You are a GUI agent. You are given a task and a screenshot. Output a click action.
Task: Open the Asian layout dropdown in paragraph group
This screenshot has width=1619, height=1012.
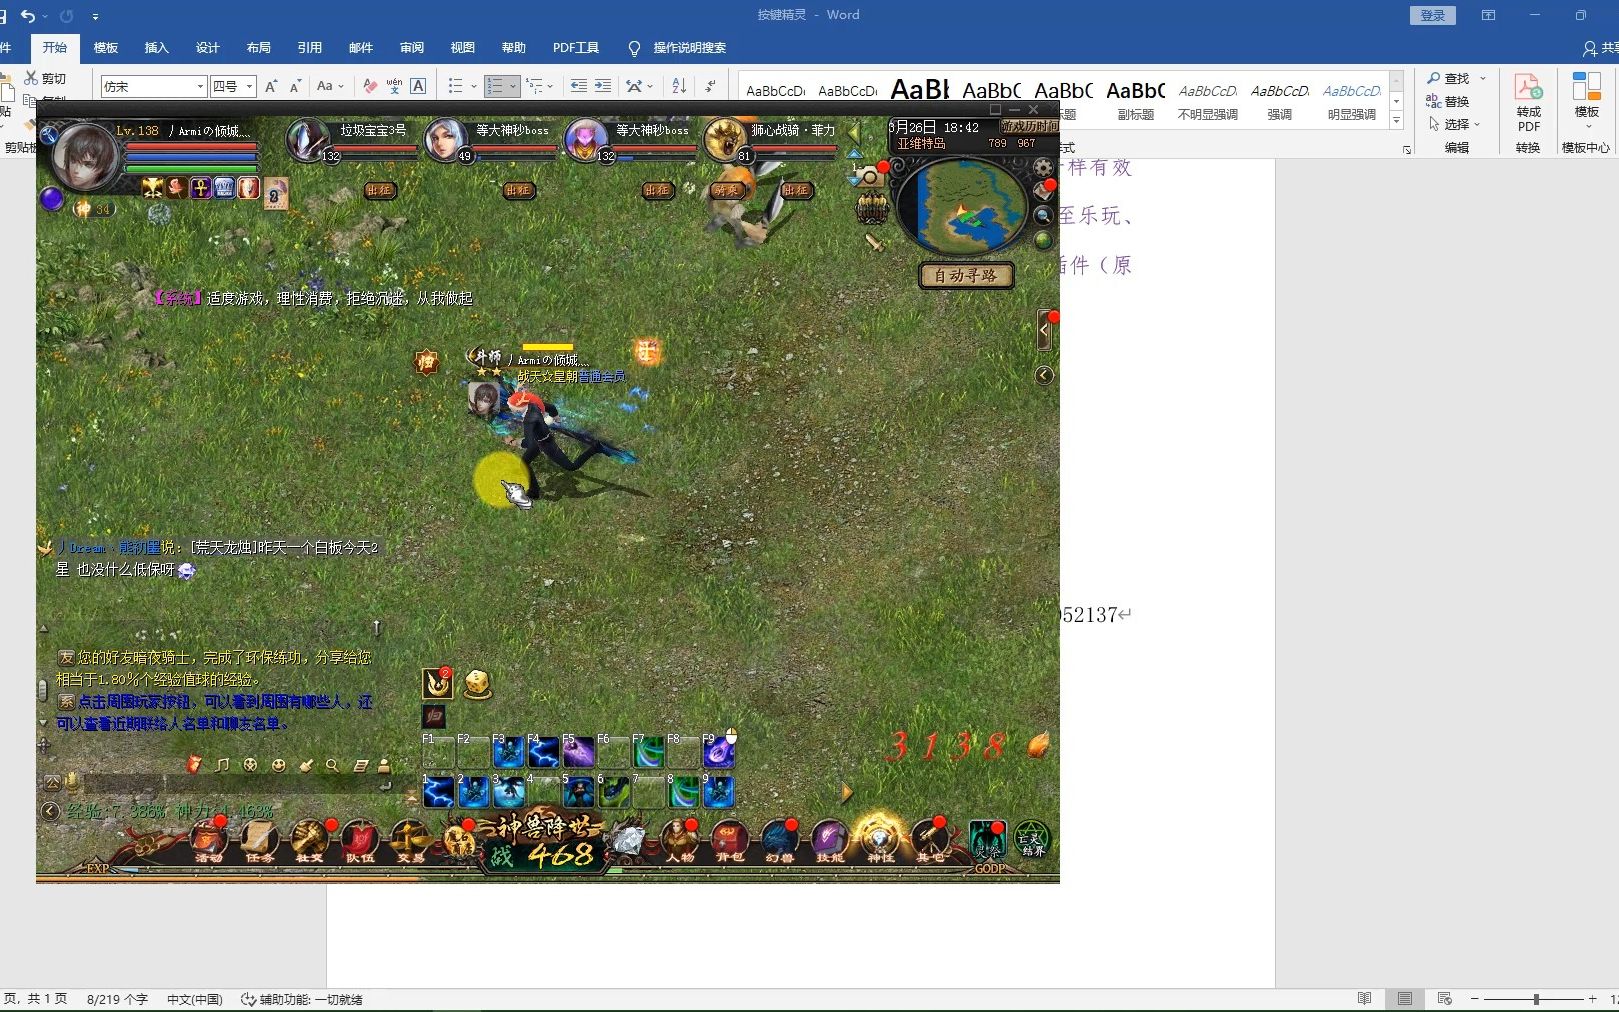pos(640,86)
